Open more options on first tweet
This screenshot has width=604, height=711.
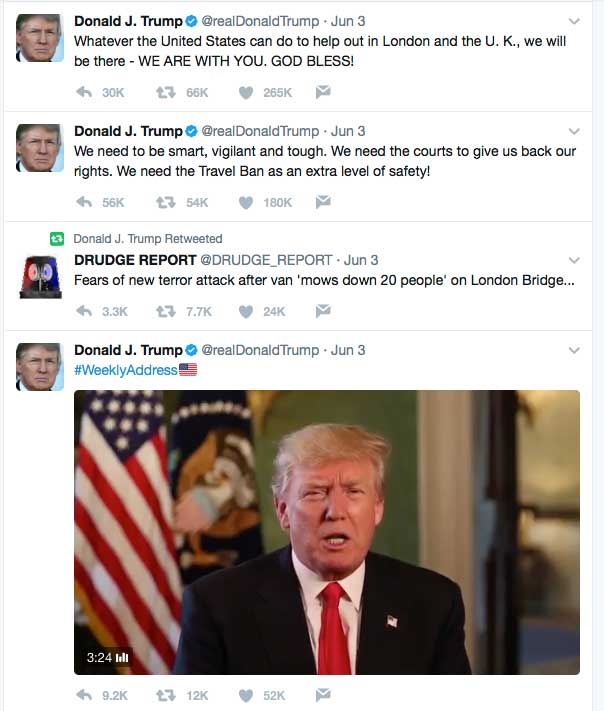click(x=574, y=21)
